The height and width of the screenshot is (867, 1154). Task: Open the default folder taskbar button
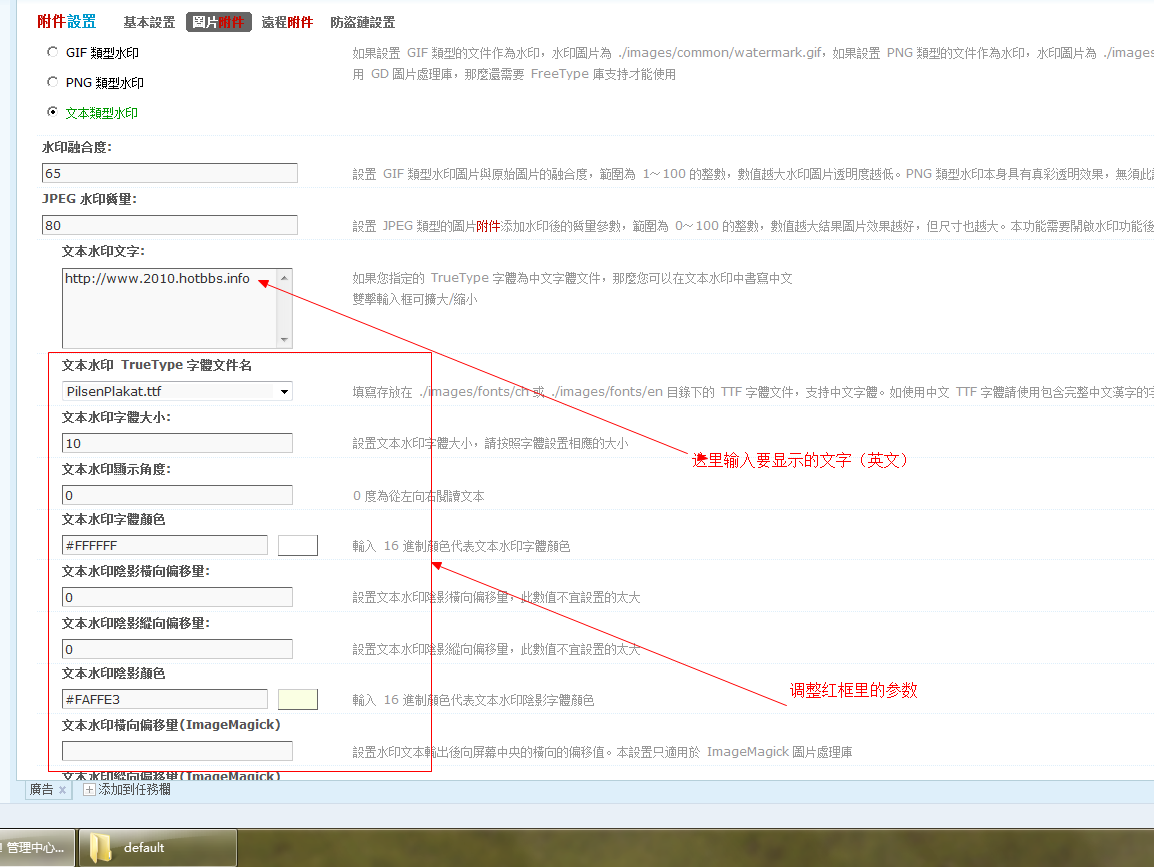[158, 848]
